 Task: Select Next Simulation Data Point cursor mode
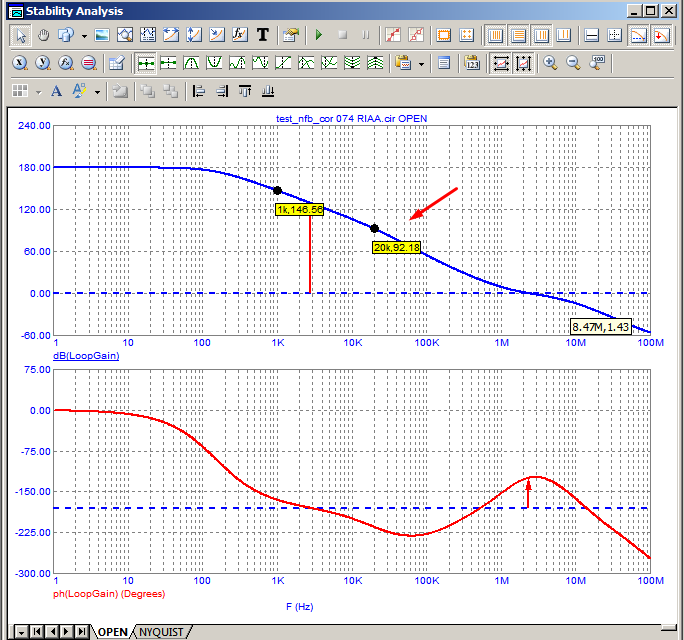click(x=146, y=64)
